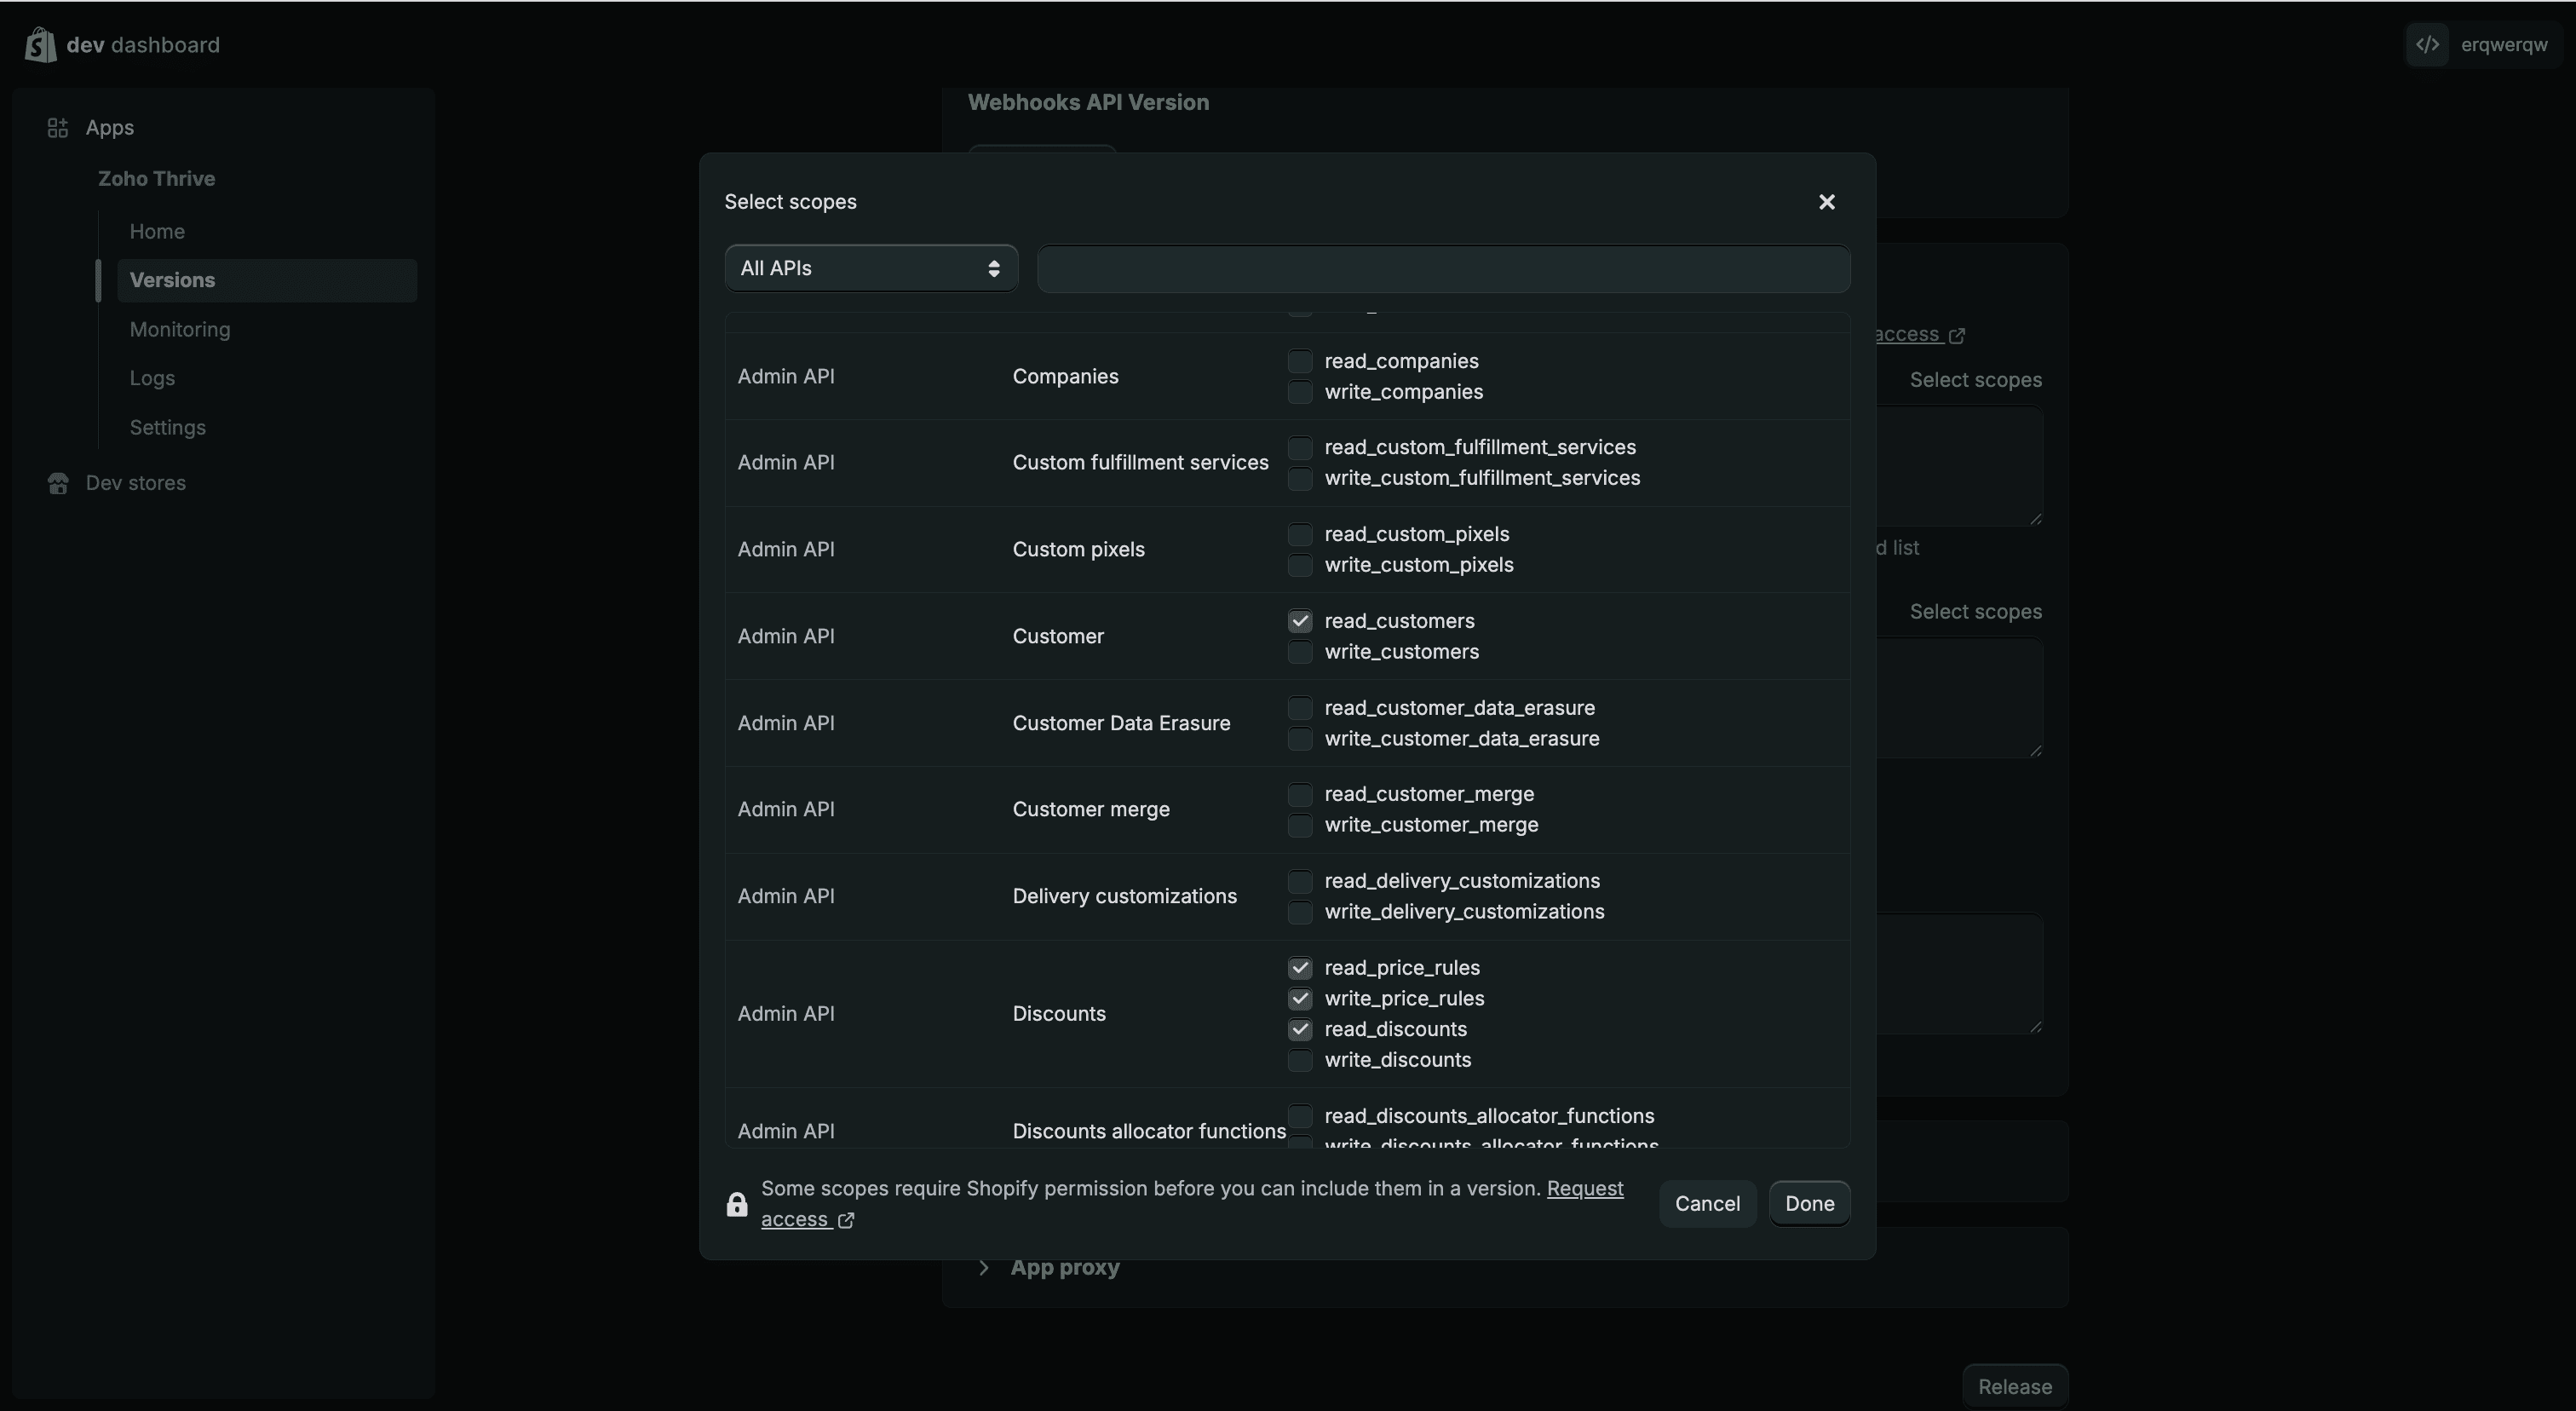This screenshot has width=2576, height=1411.
Task: Select the Zoho Thrive app entry
Action: (x=156, y=179)
